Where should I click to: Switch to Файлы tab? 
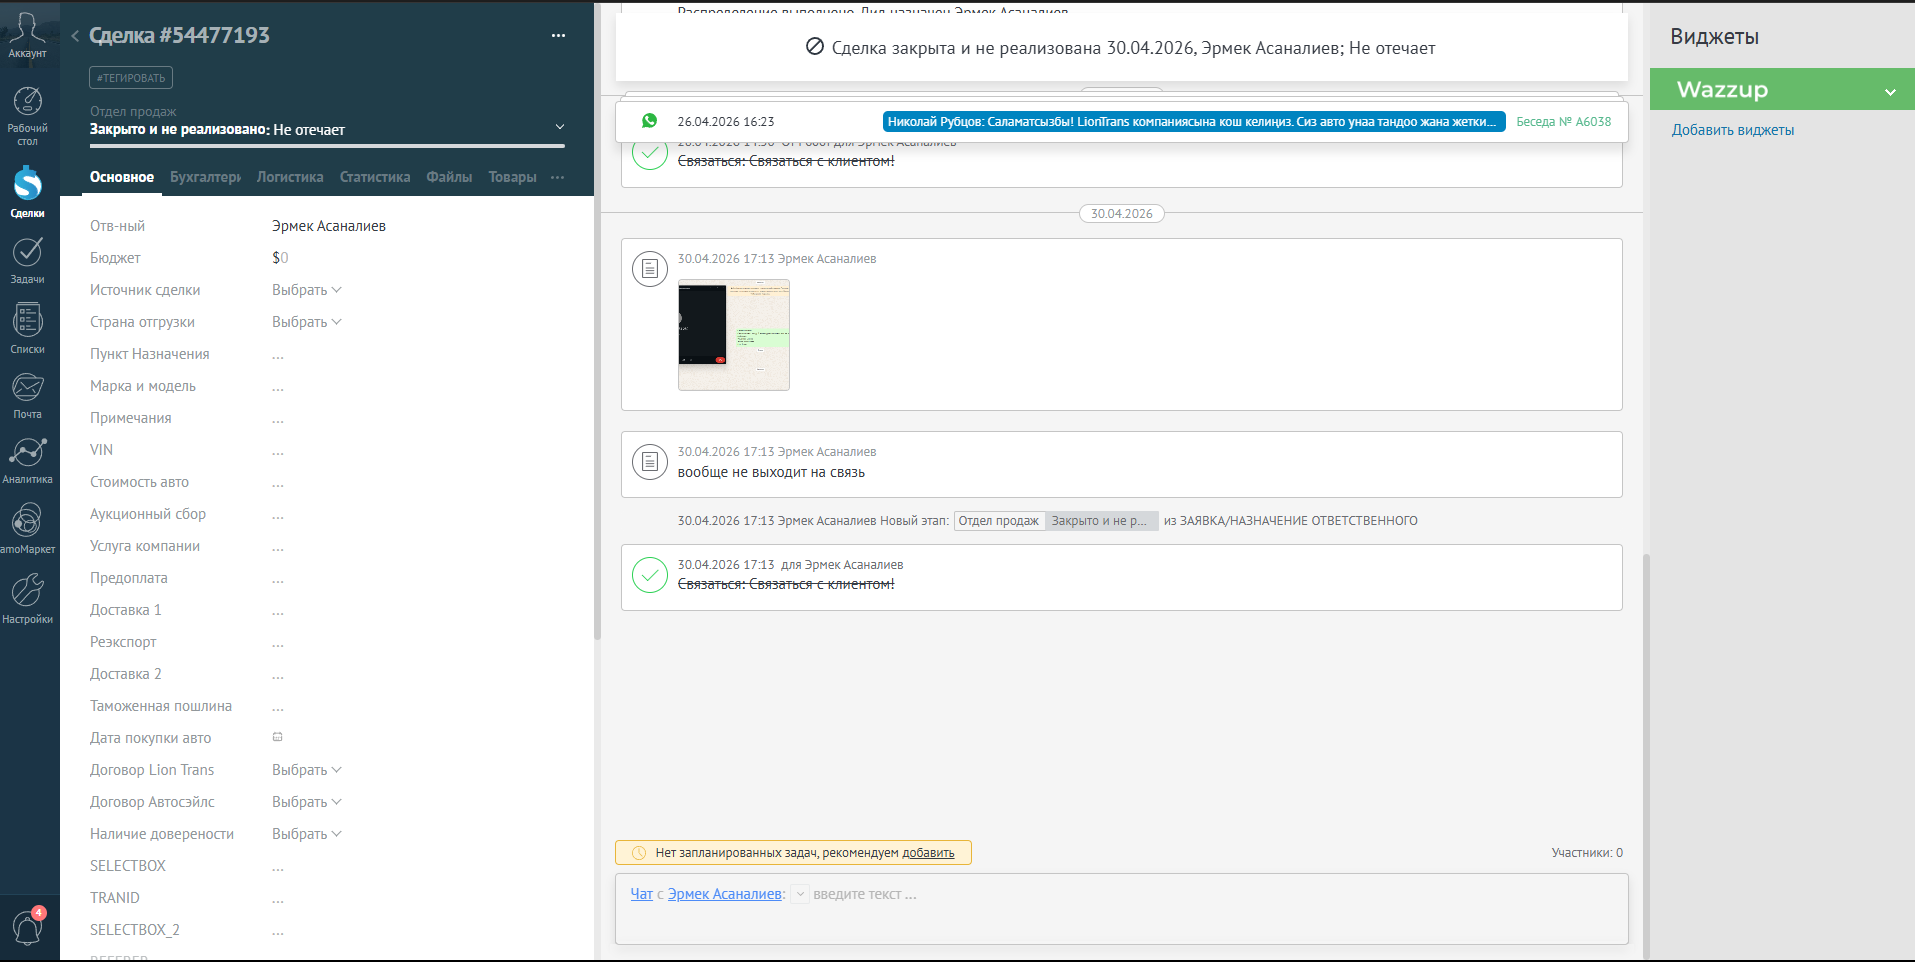pyautogui.click(x=449, y=177)
